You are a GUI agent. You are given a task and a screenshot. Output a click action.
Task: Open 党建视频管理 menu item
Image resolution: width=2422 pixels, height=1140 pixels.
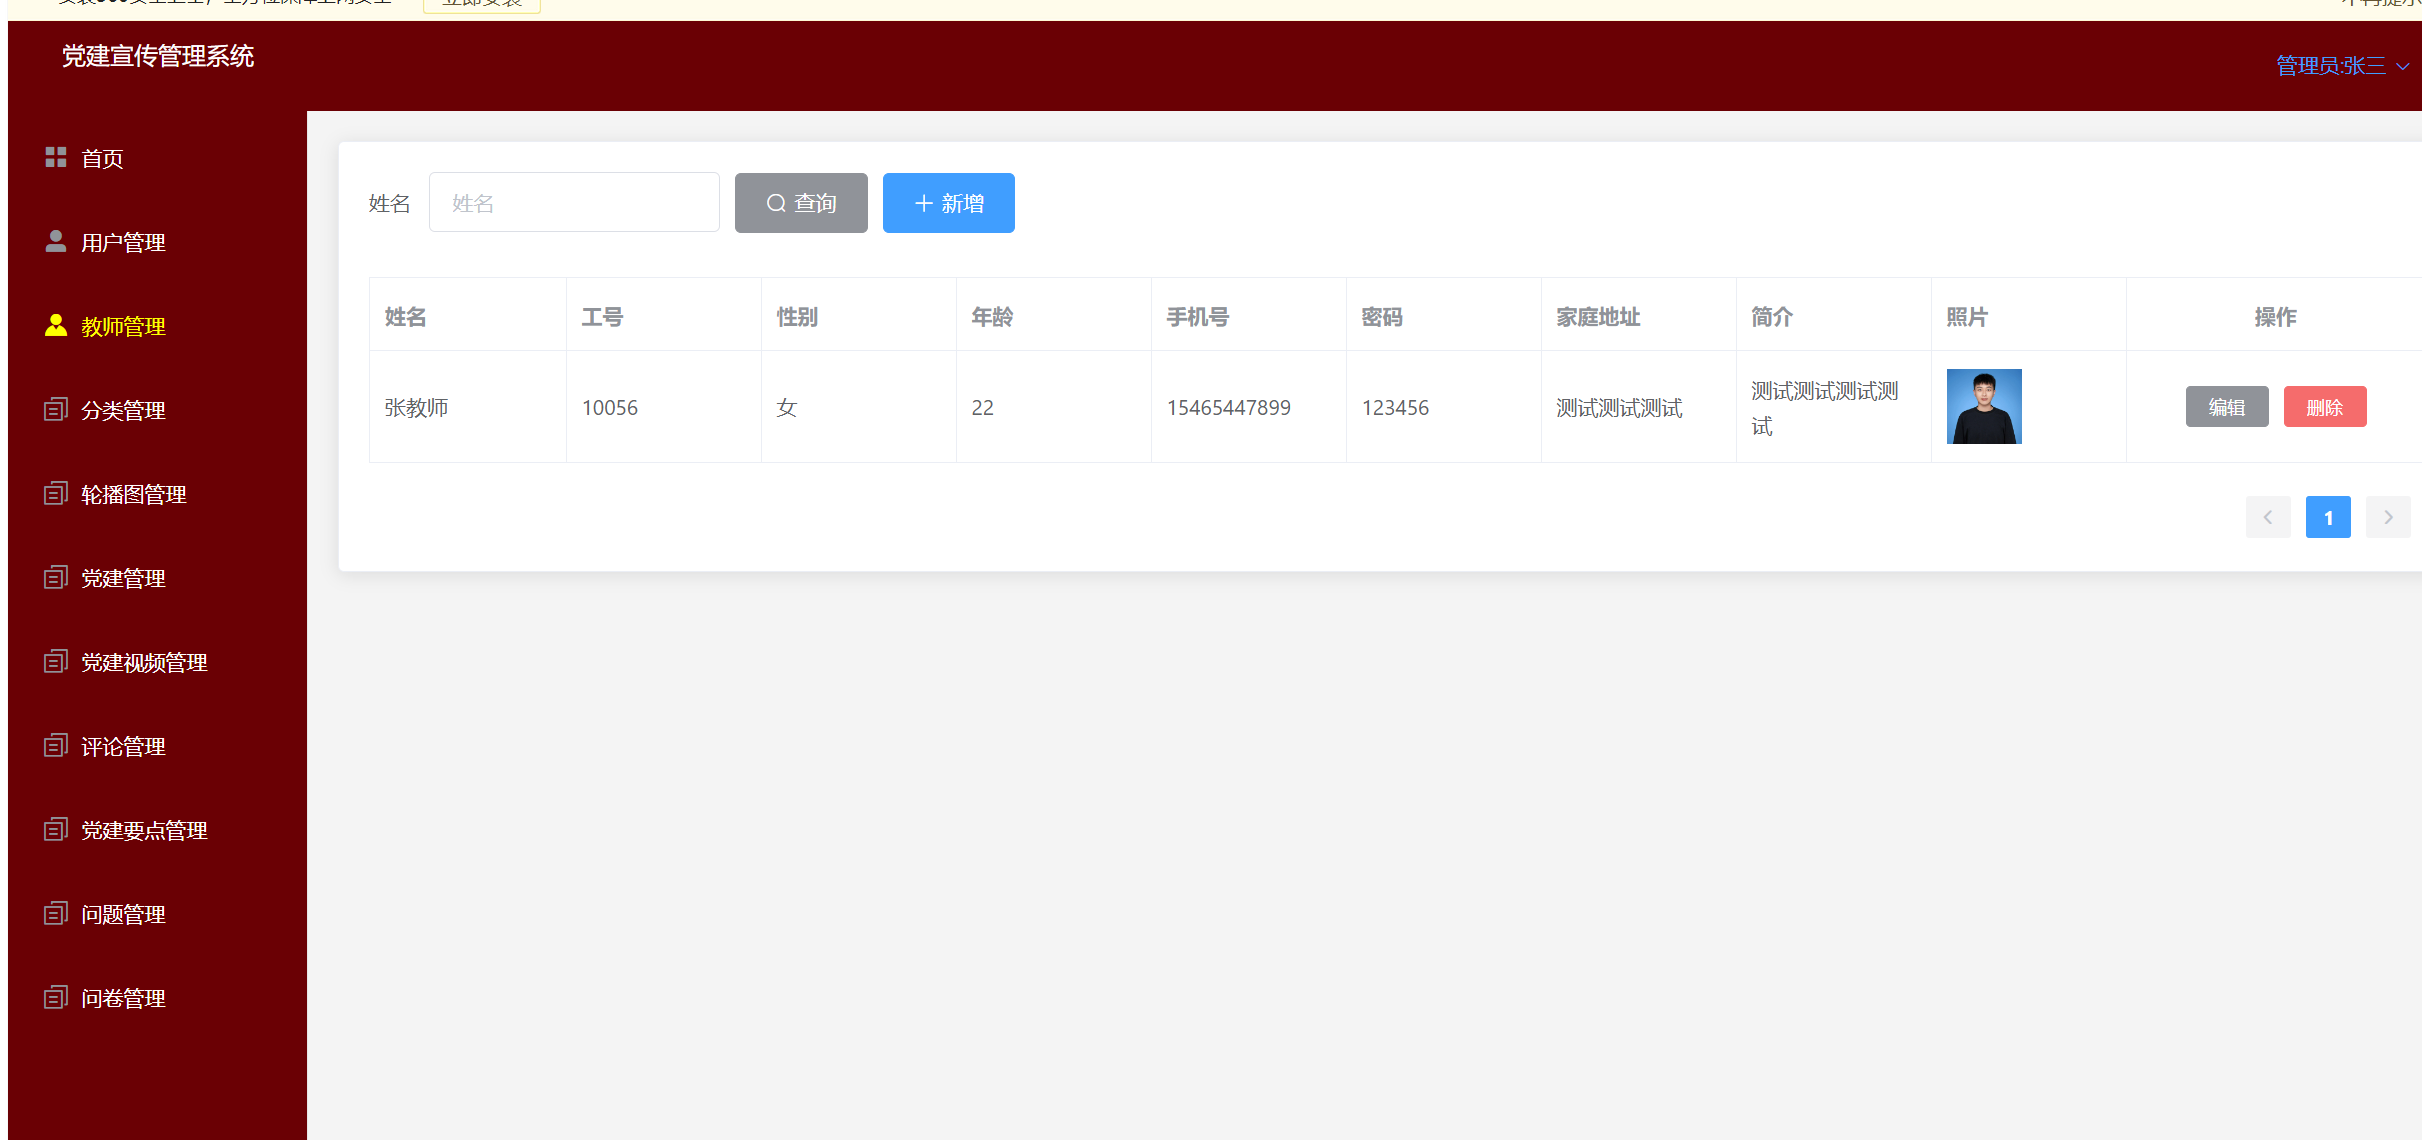click(157, 662)
